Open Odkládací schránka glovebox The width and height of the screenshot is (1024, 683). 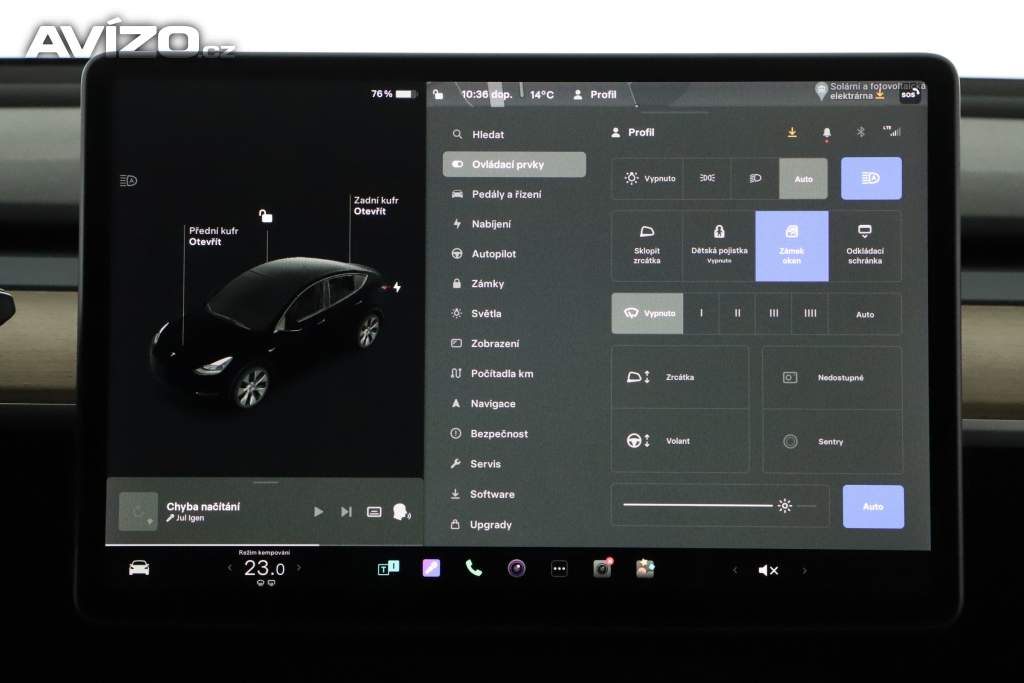click(865, 246)
